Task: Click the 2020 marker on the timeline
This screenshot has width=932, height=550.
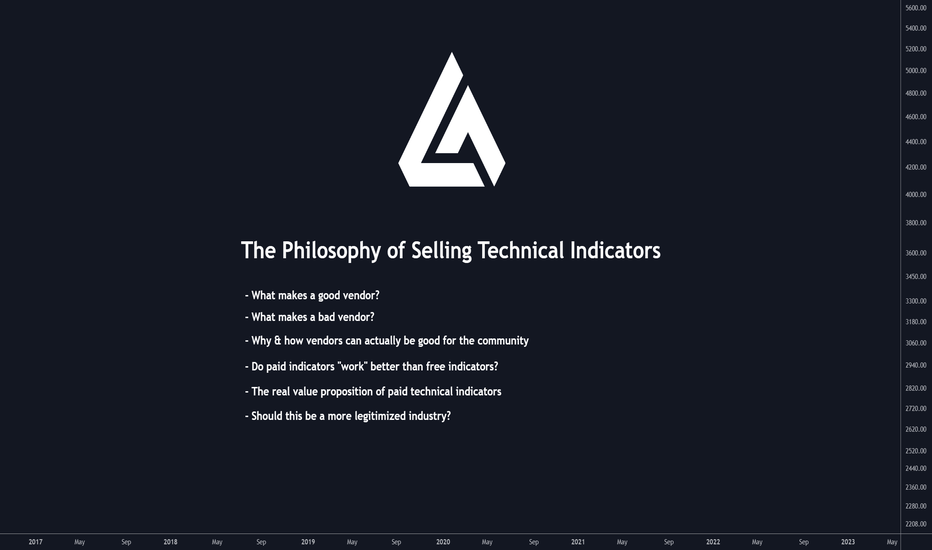Action: tap(443, 542)
